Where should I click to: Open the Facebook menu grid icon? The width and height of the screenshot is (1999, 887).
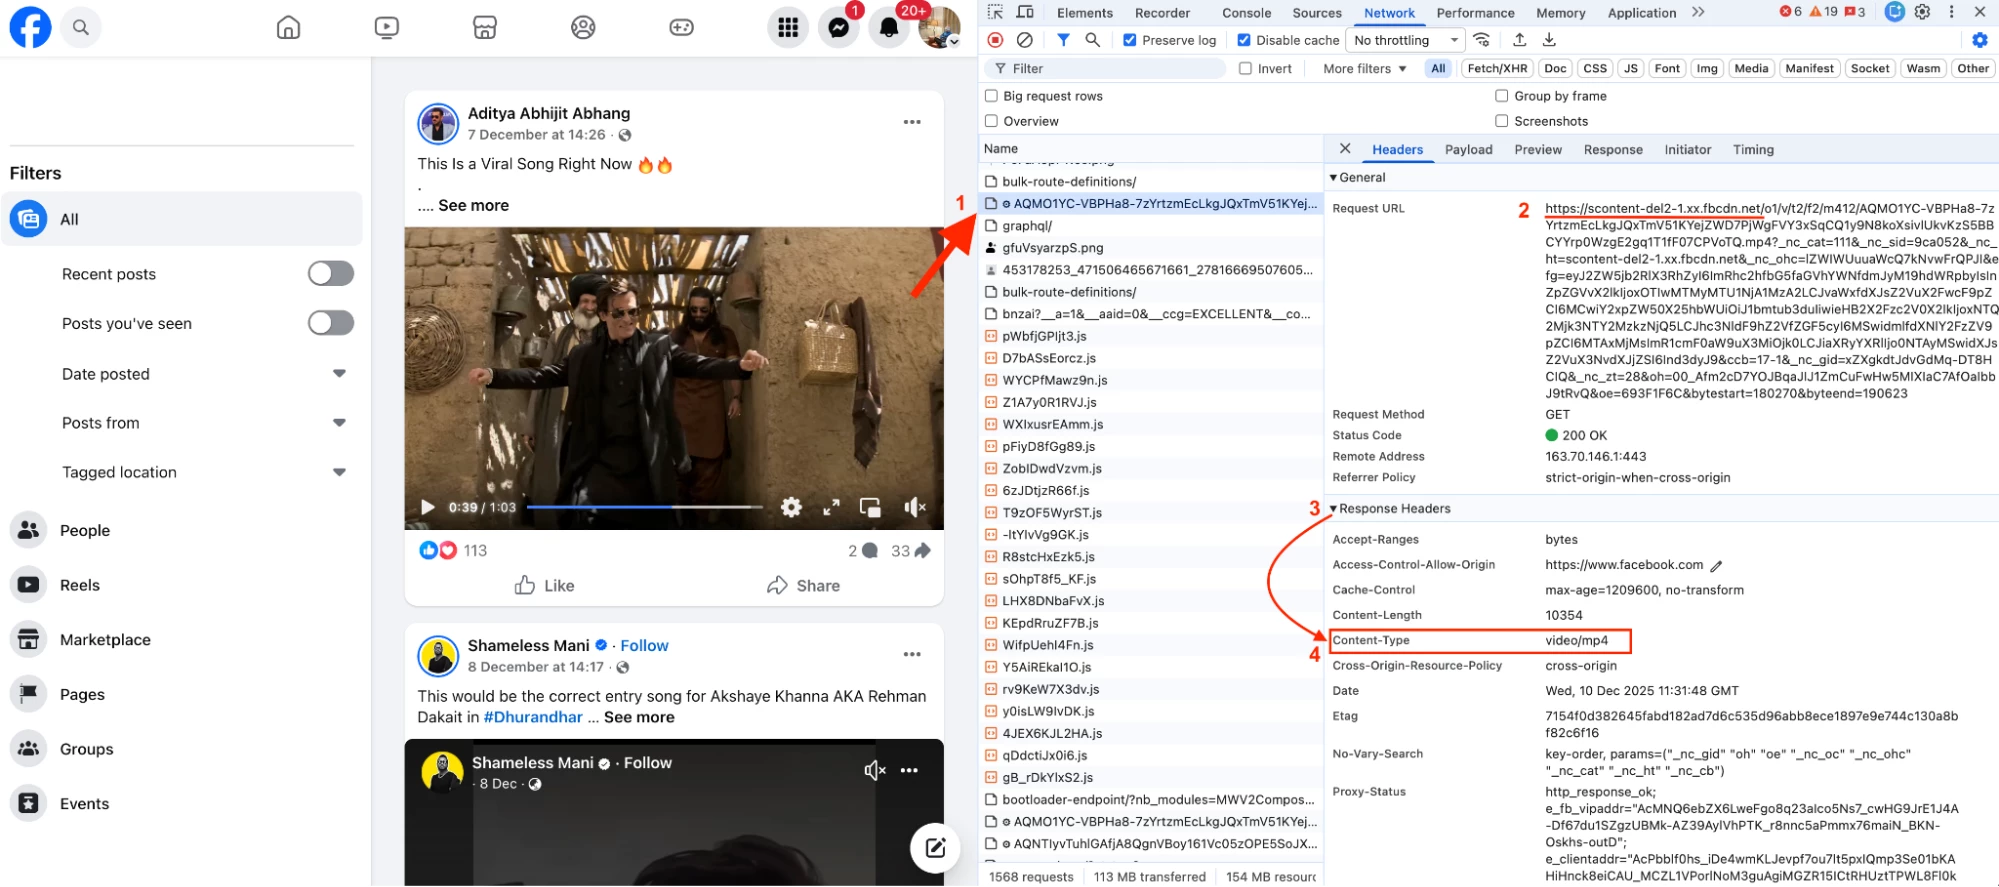click(x=788, y=28)
